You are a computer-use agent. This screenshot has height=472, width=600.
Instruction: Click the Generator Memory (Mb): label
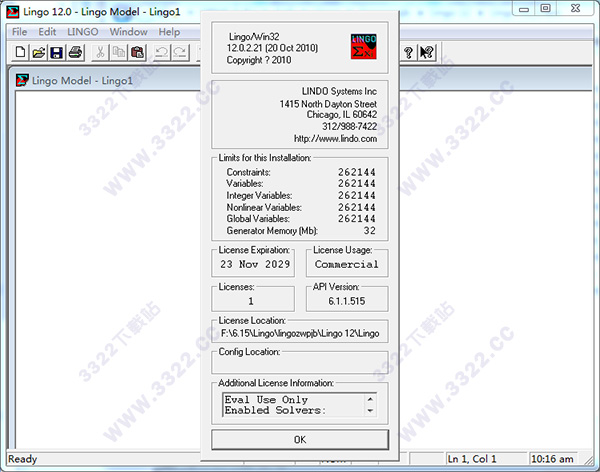272,231
